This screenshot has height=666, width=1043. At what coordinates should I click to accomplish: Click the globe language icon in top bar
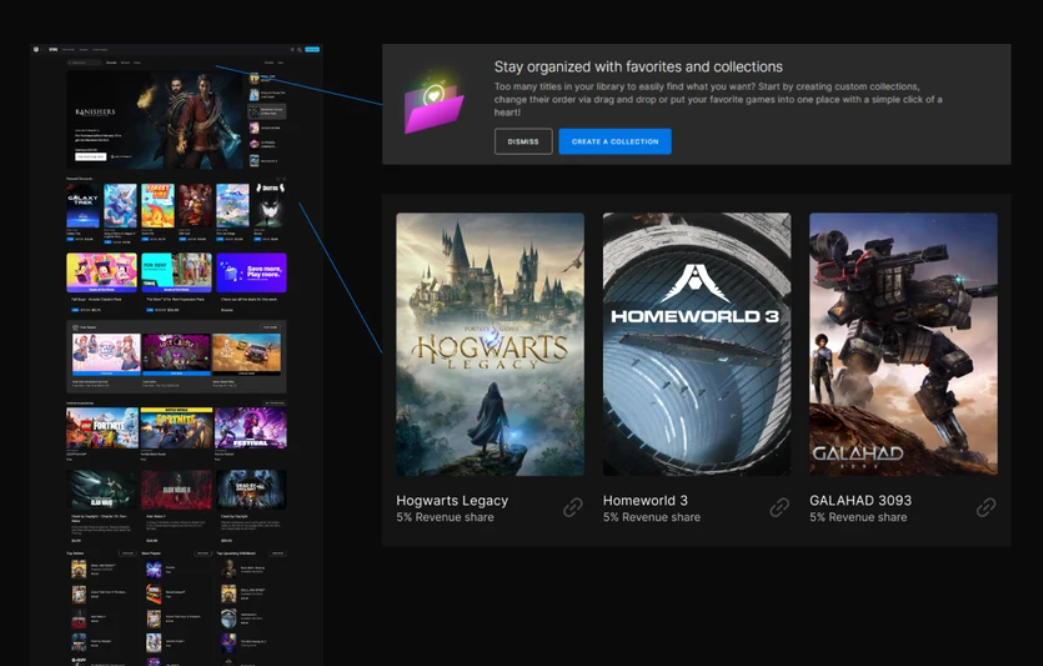[292, 49]
